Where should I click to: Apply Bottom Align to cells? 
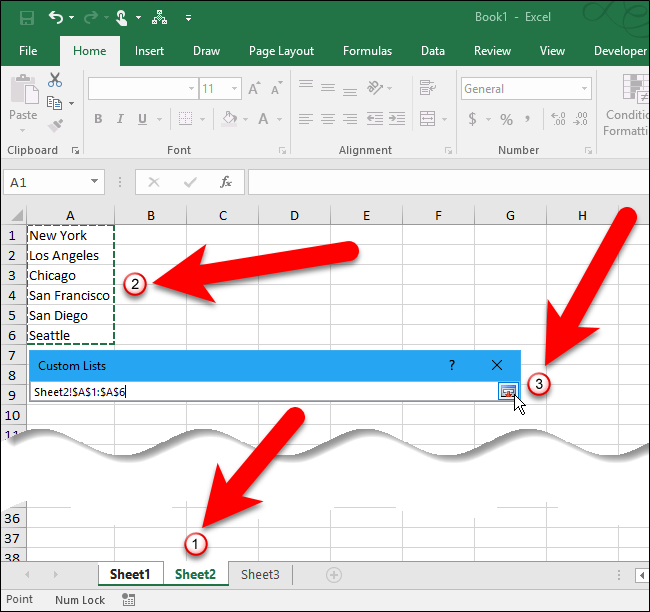pyautogui.click(x=350, y=91)
